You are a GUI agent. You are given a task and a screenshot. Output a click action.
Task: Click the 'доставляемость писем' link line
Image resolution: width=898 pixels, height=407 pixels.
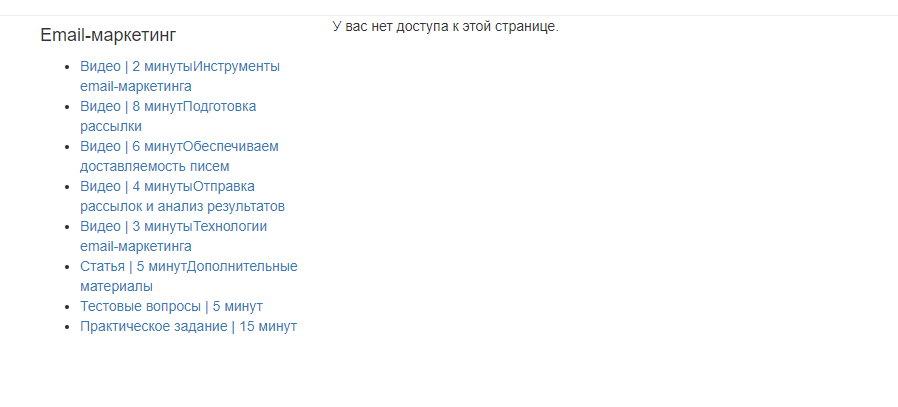(x=155, y=167)
